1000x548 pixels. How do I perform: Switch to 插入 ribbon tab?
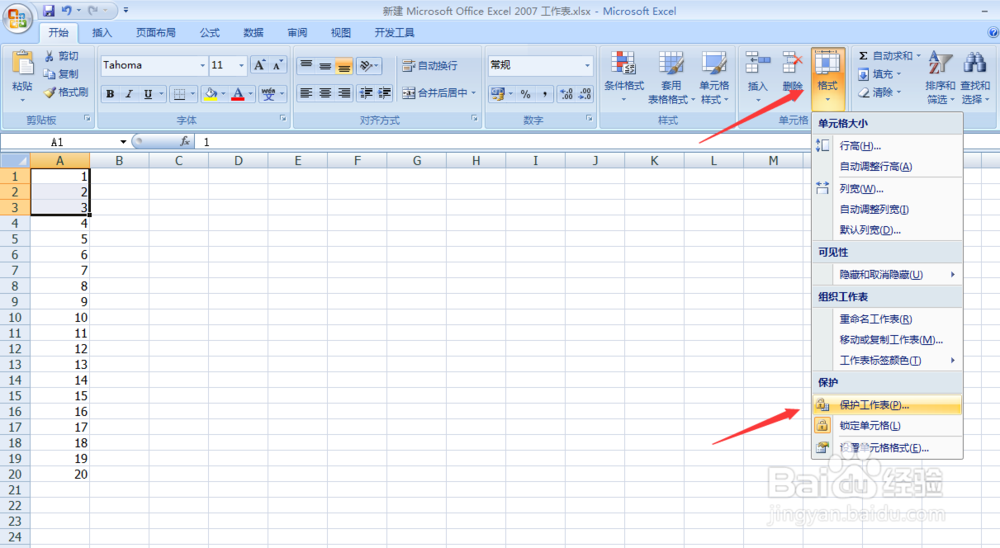click(102, 33)
